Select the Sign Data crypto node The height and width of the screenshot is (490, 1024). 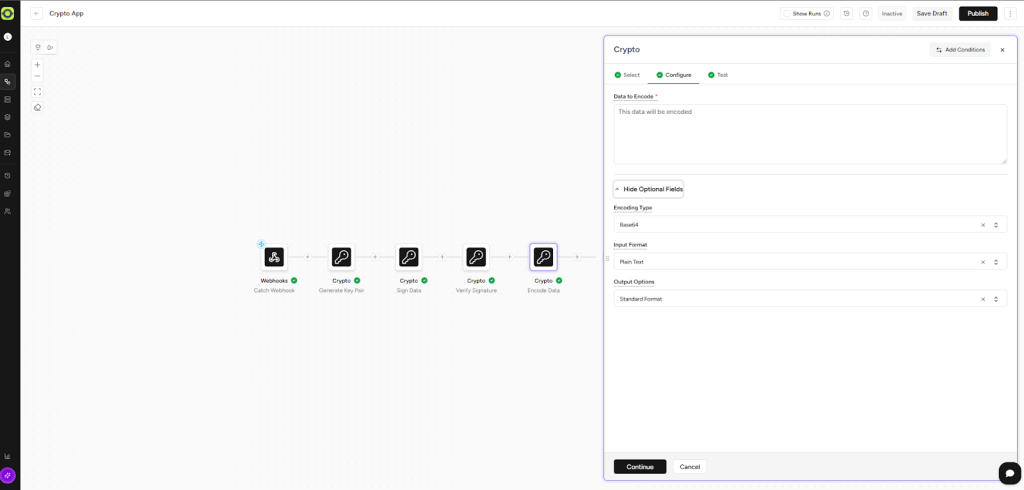[x=408, y=257]
